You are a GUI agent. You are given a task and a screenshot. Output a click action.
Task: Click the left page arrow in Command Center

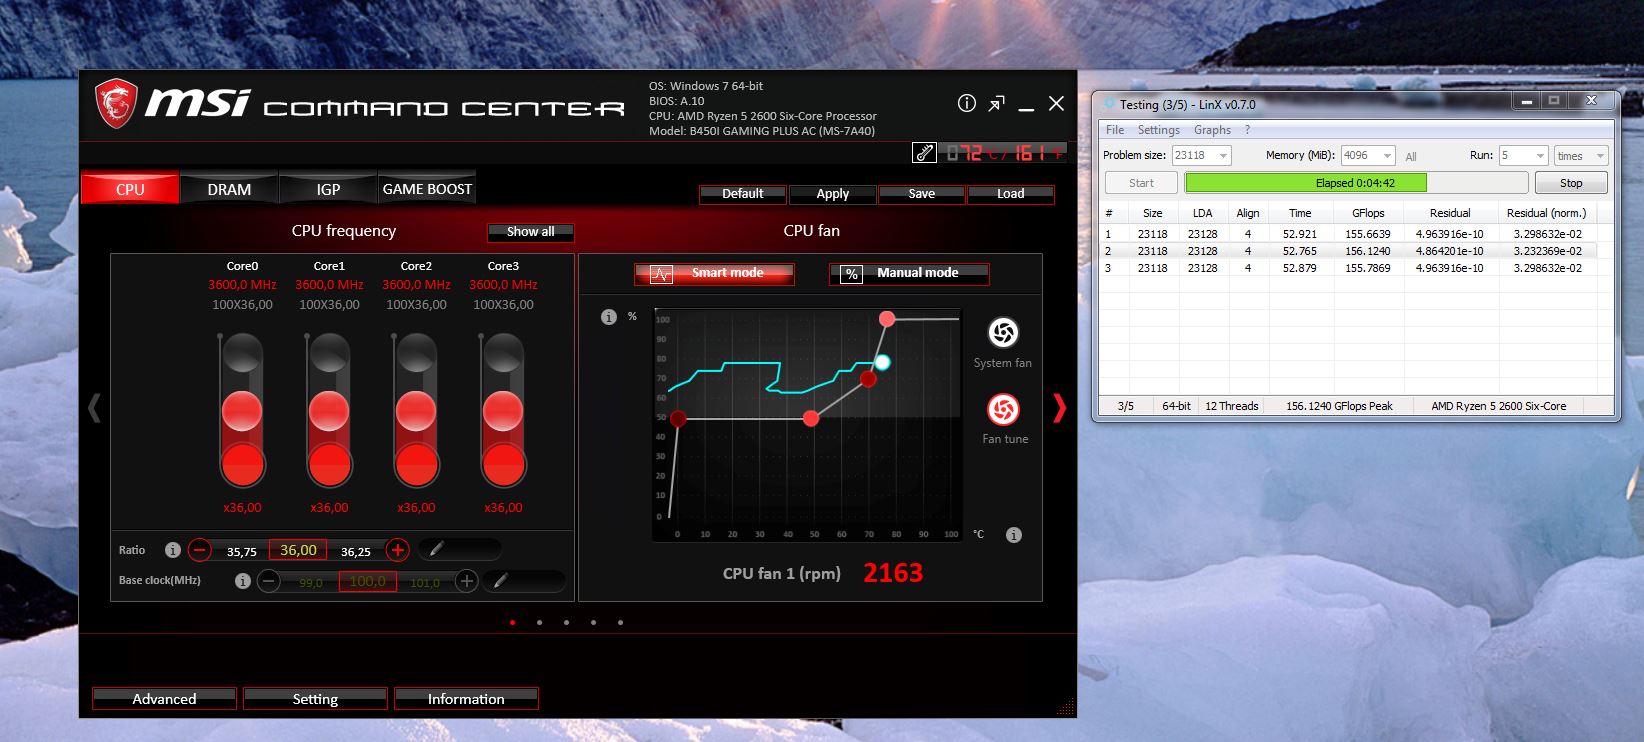pos(94,407)
